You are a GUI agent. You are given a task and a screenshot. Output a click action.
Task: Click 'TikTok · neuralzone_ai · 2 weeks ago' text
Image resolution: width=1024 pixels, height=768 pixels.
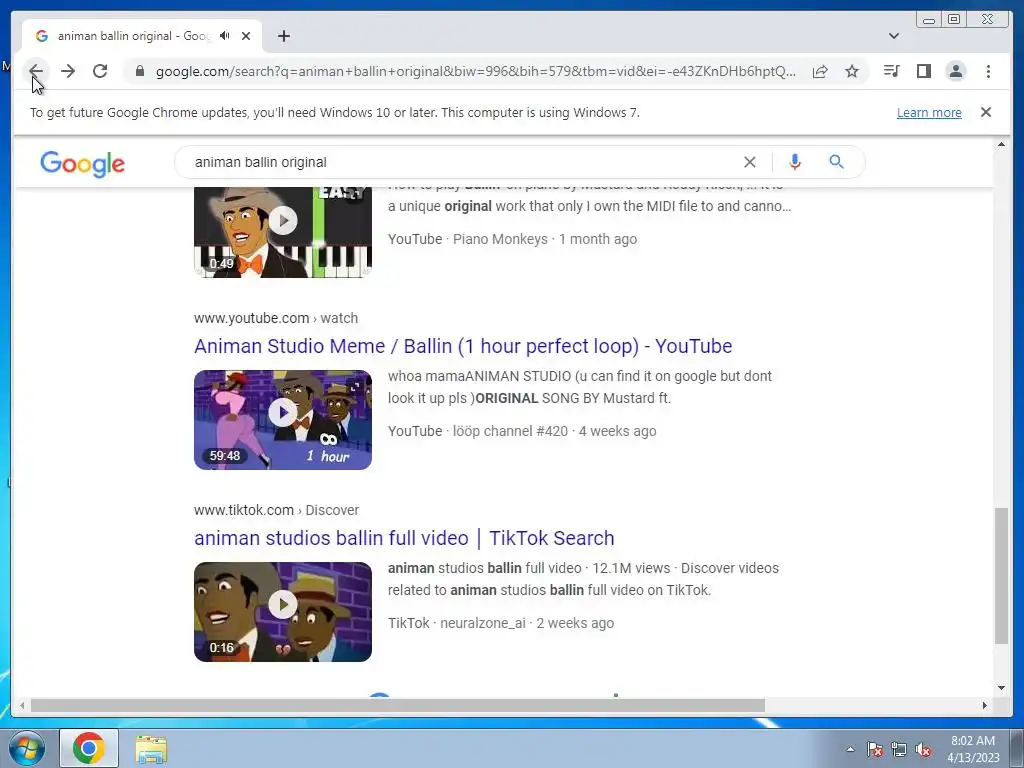tap(501, 623)
